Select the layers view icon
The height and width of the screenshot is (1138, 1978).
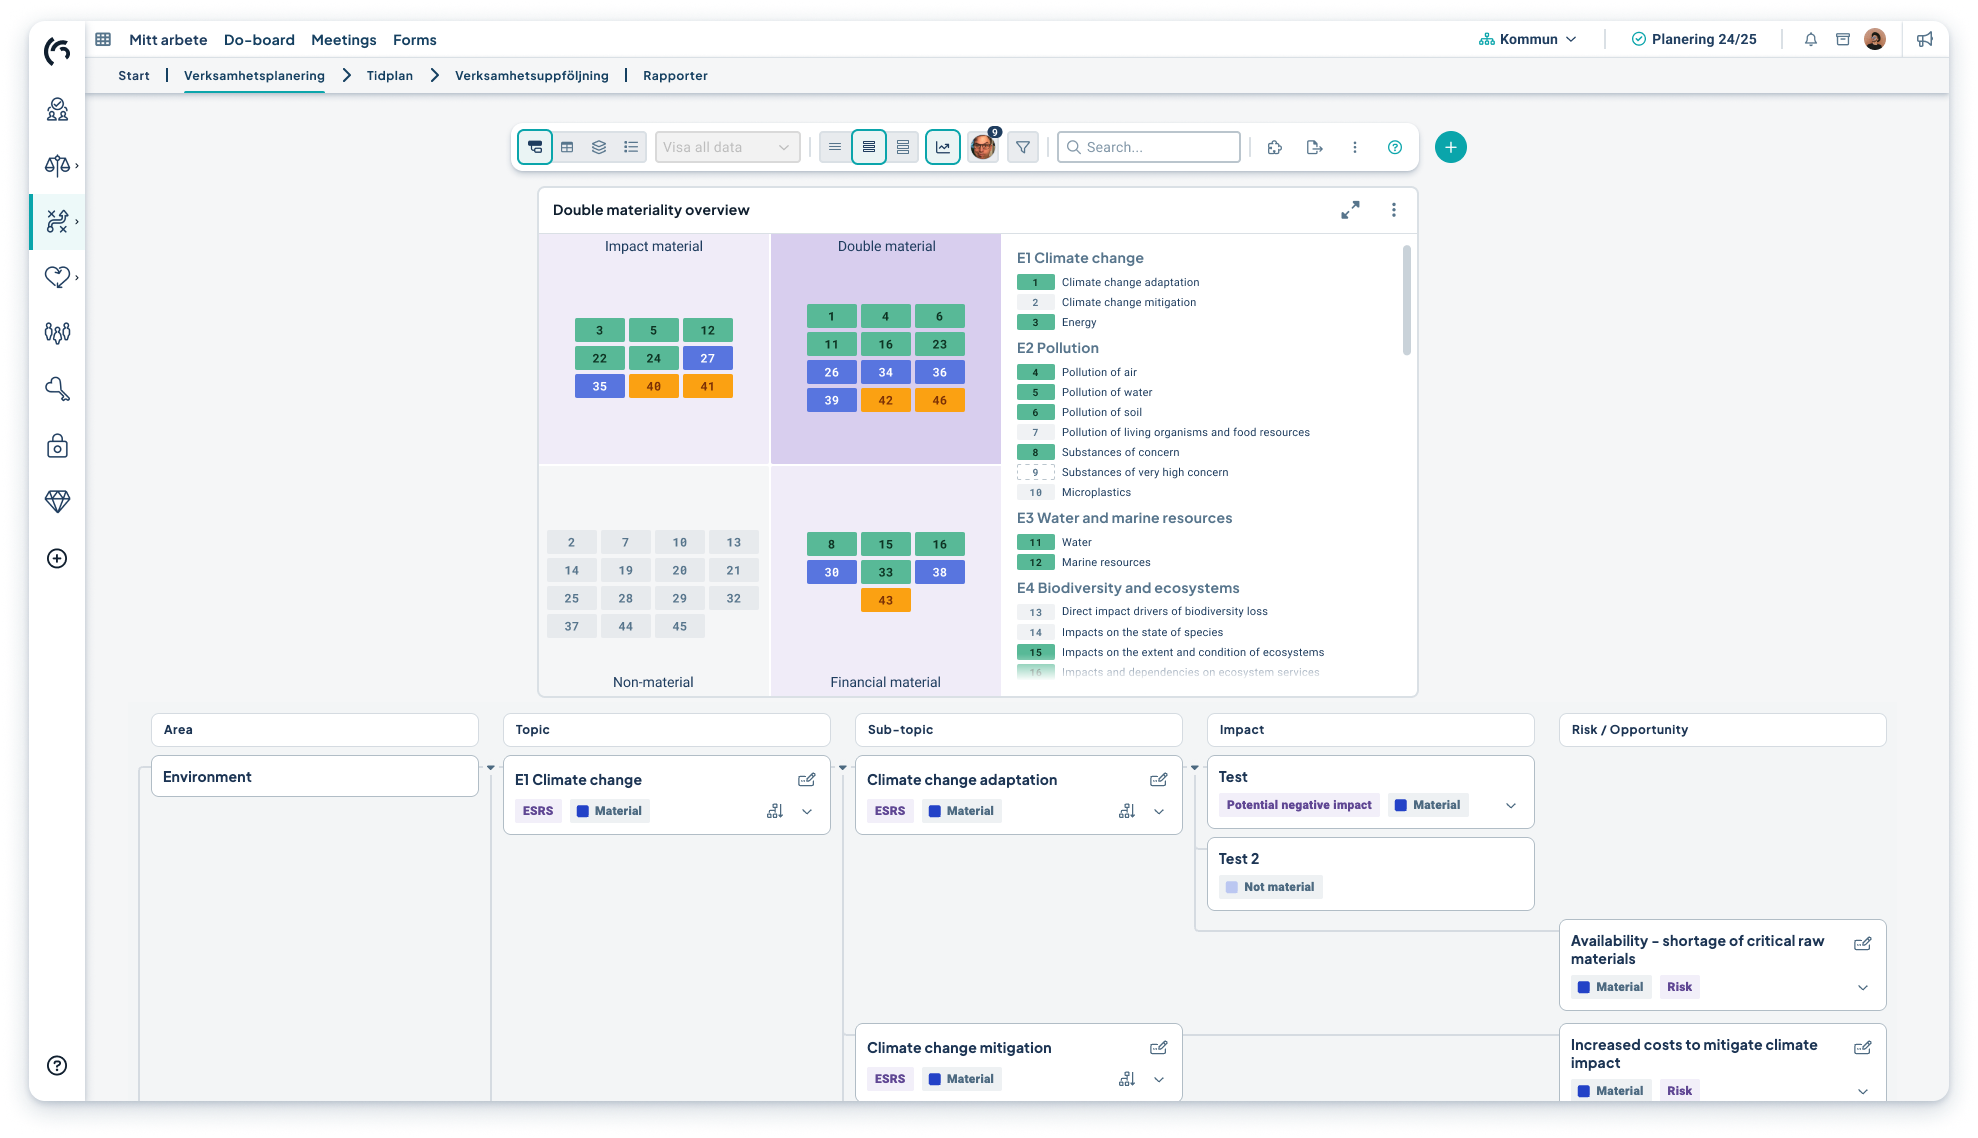[x=599, y=147]
